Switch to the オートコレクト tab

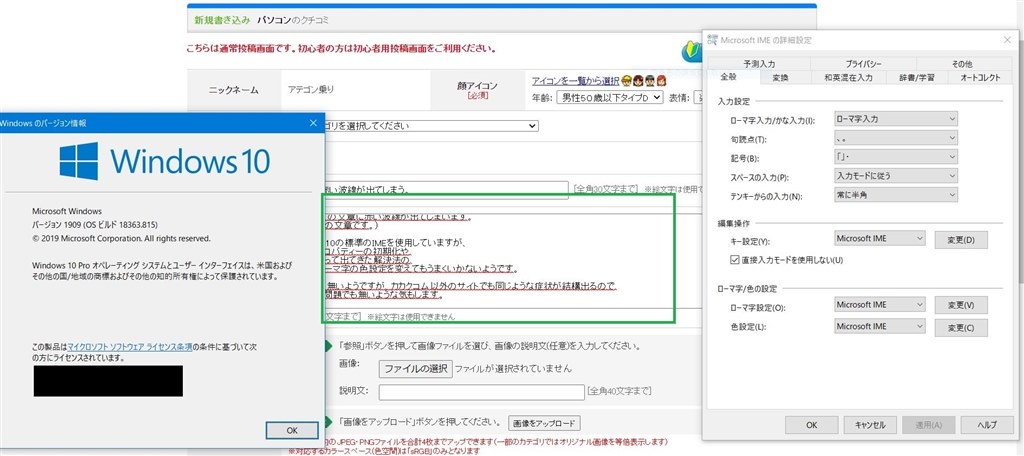tap(980, 78)
